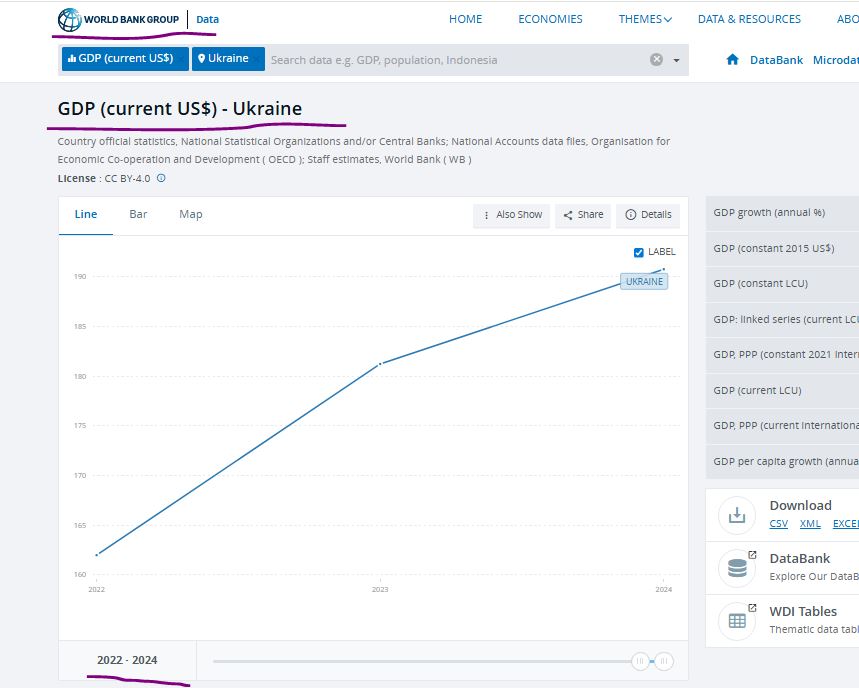This screenshot has height=688, width=859.
Task: Go to HOME in top navigation
Action: click(465, 19)
